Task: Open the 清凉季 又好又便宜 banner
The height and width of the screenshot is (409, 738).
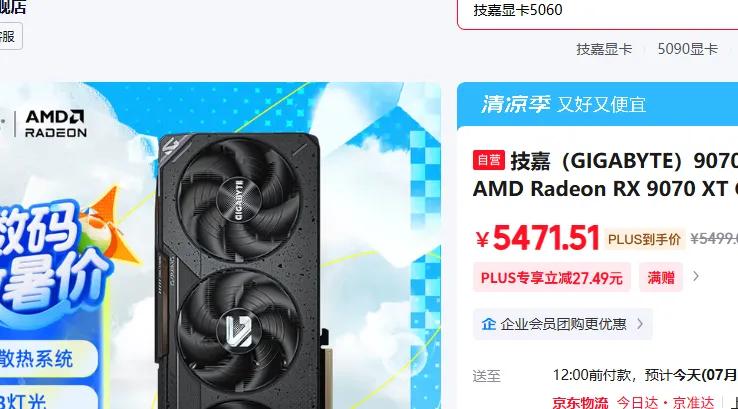Action: coord(597,104)
